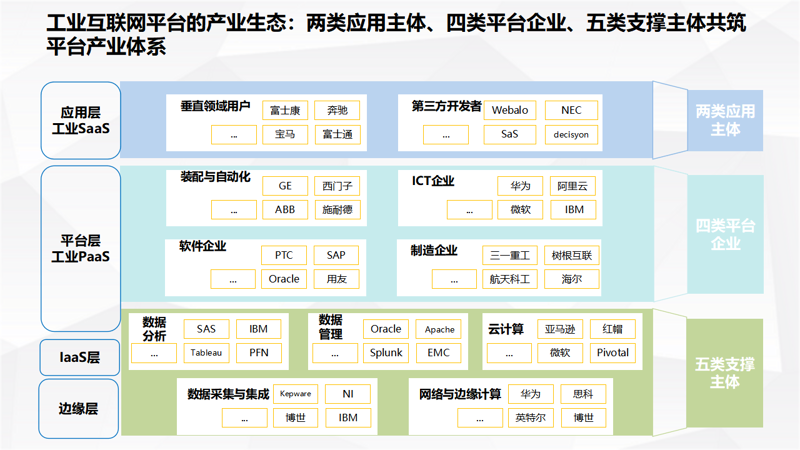This screenshot has height=450, width=800.
Task: Click the GE box
Action: 285,186
